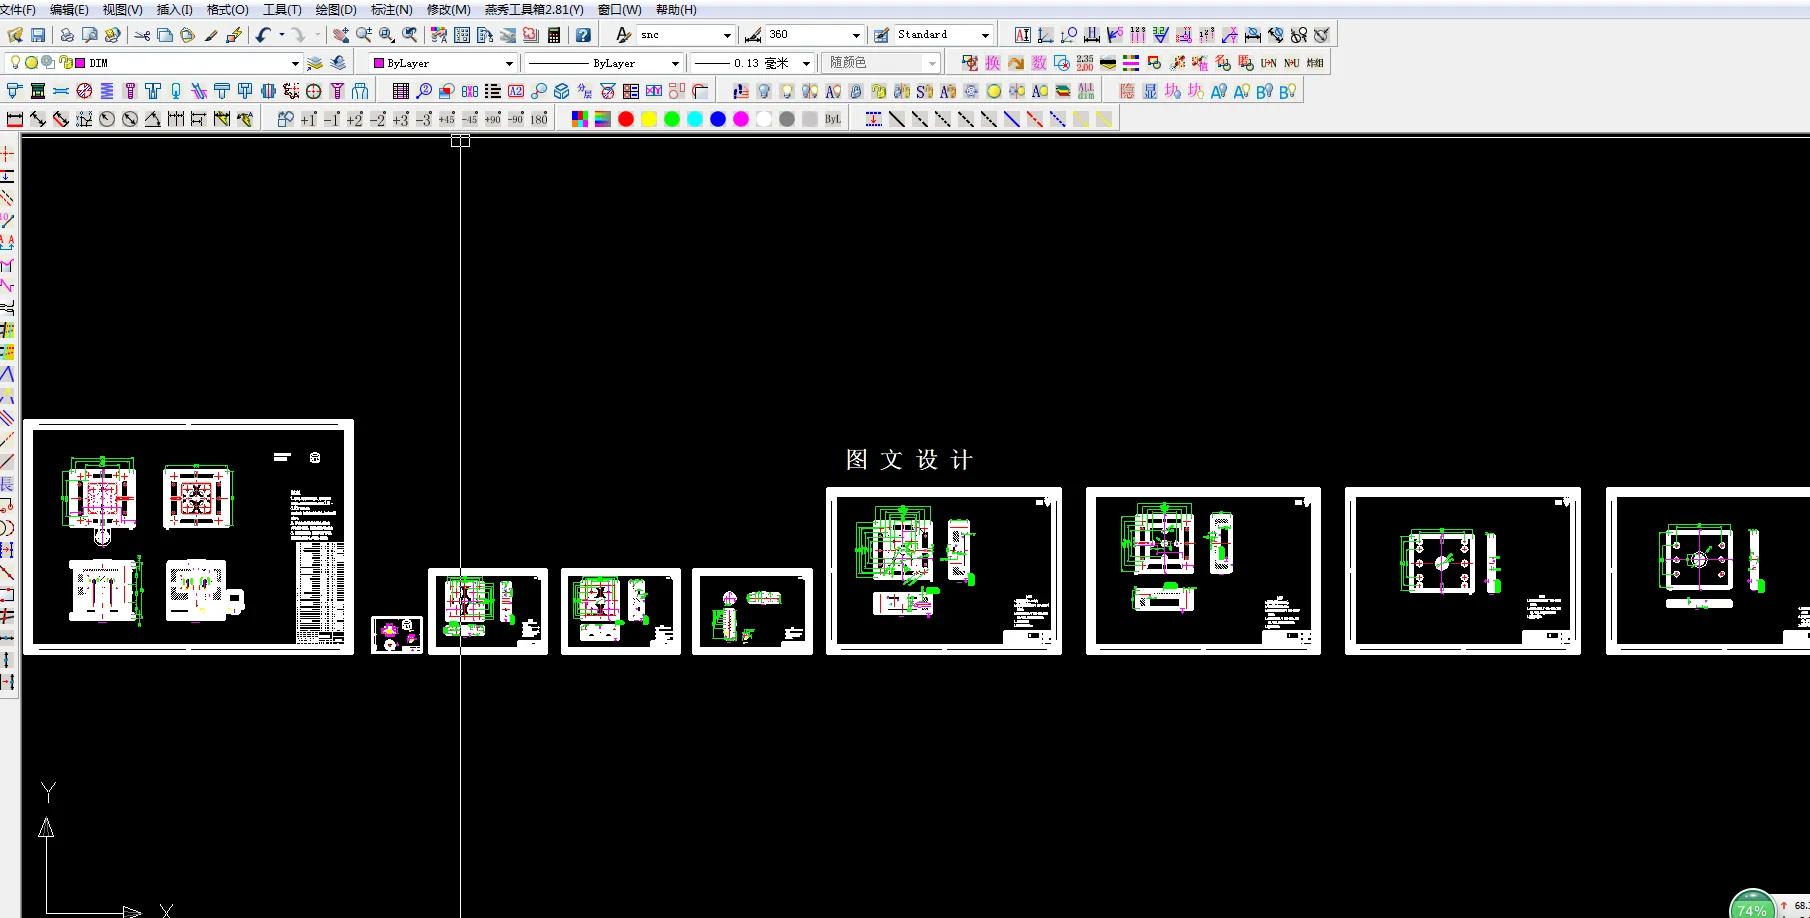1810x918 pixels.
Task: Click the Cut scissors icon
Action: [x=142, y=35]
